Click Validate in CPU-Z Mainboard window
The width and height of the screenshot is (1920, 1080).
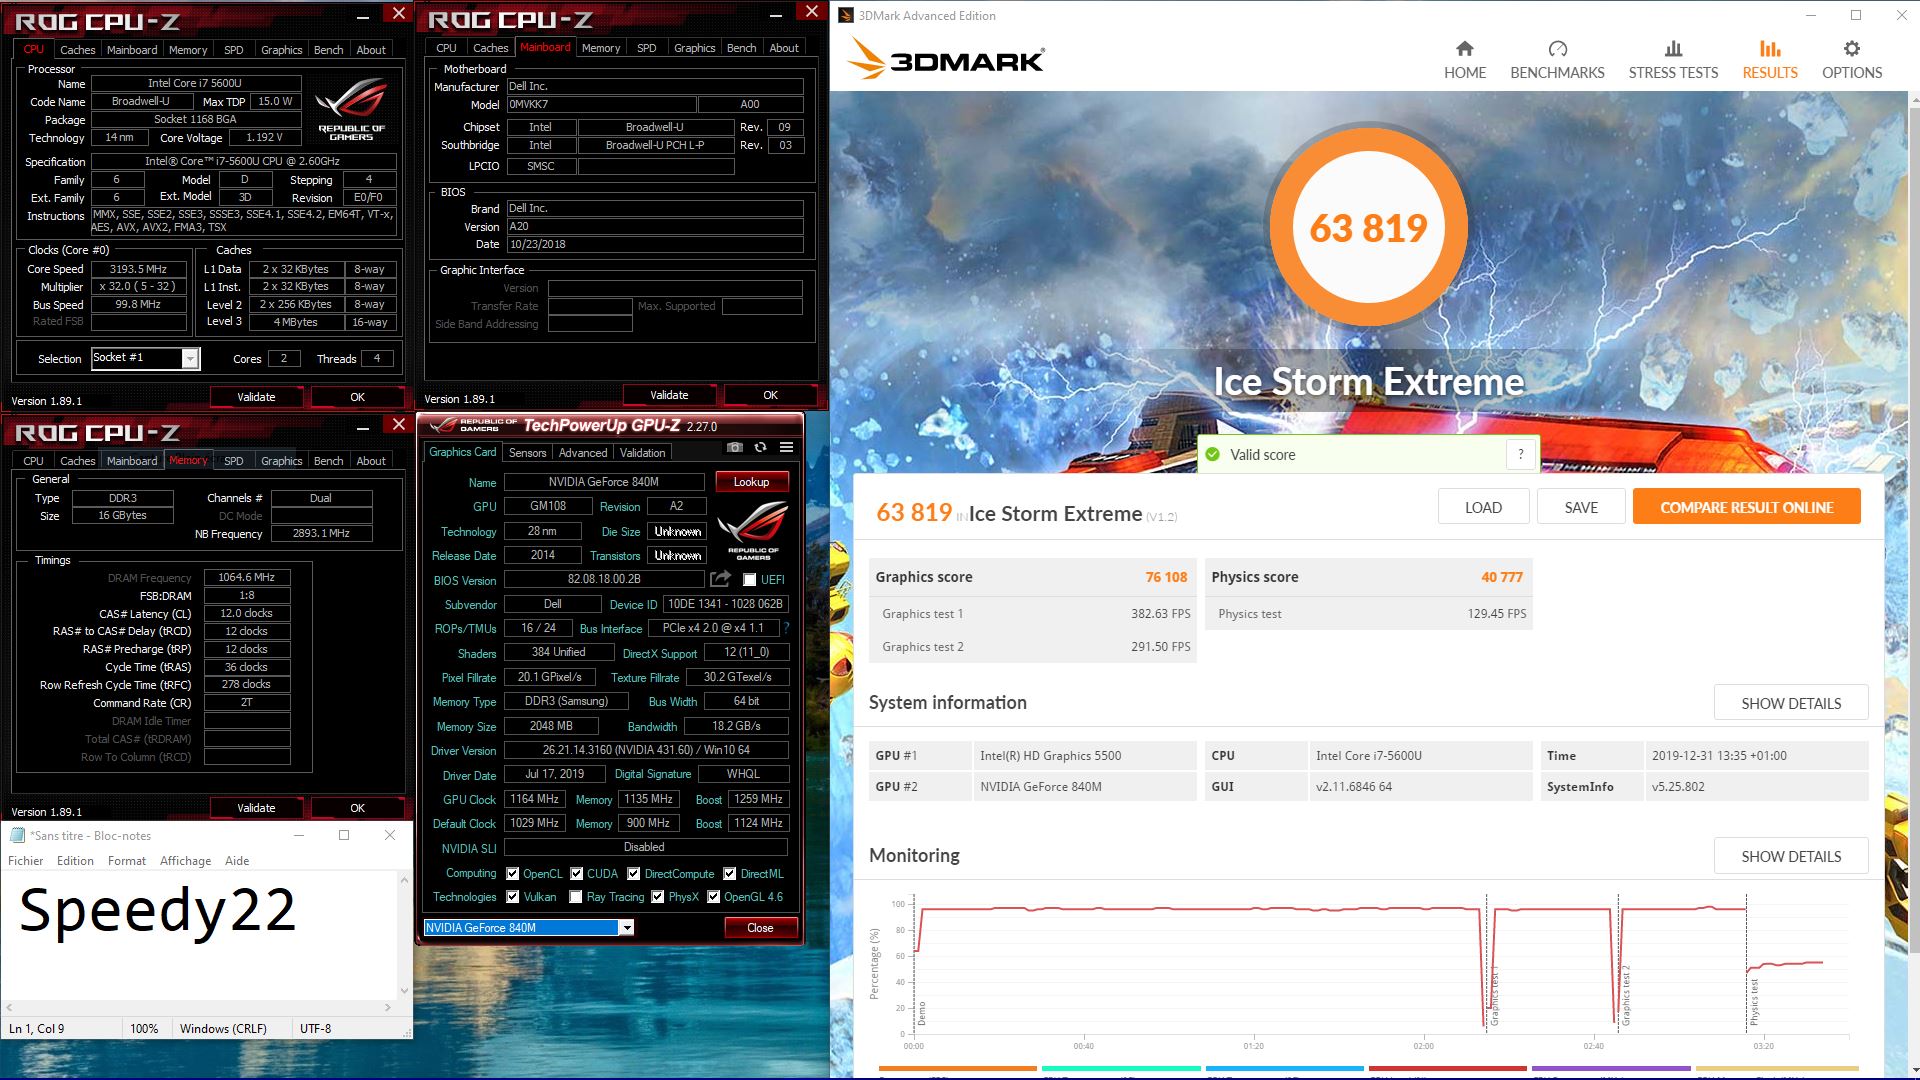tap(668, 395)
